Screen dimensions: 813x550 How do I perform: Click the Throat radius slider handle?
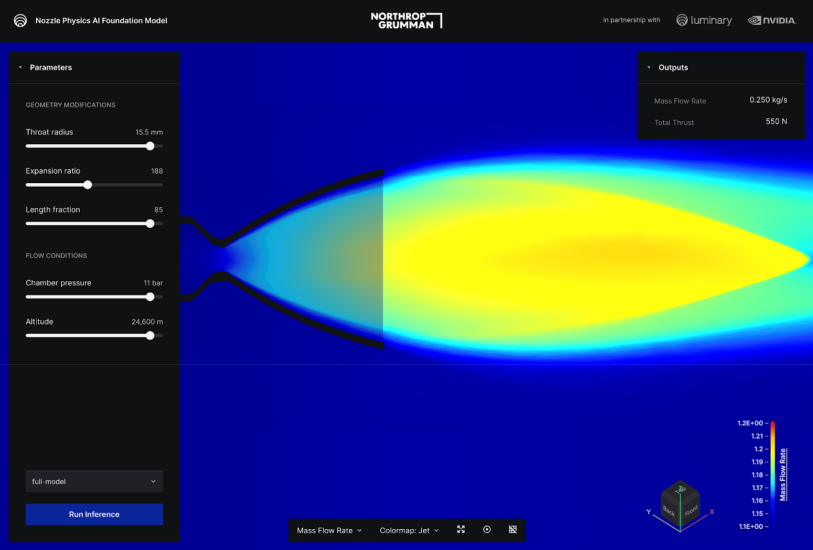(150, 146)
